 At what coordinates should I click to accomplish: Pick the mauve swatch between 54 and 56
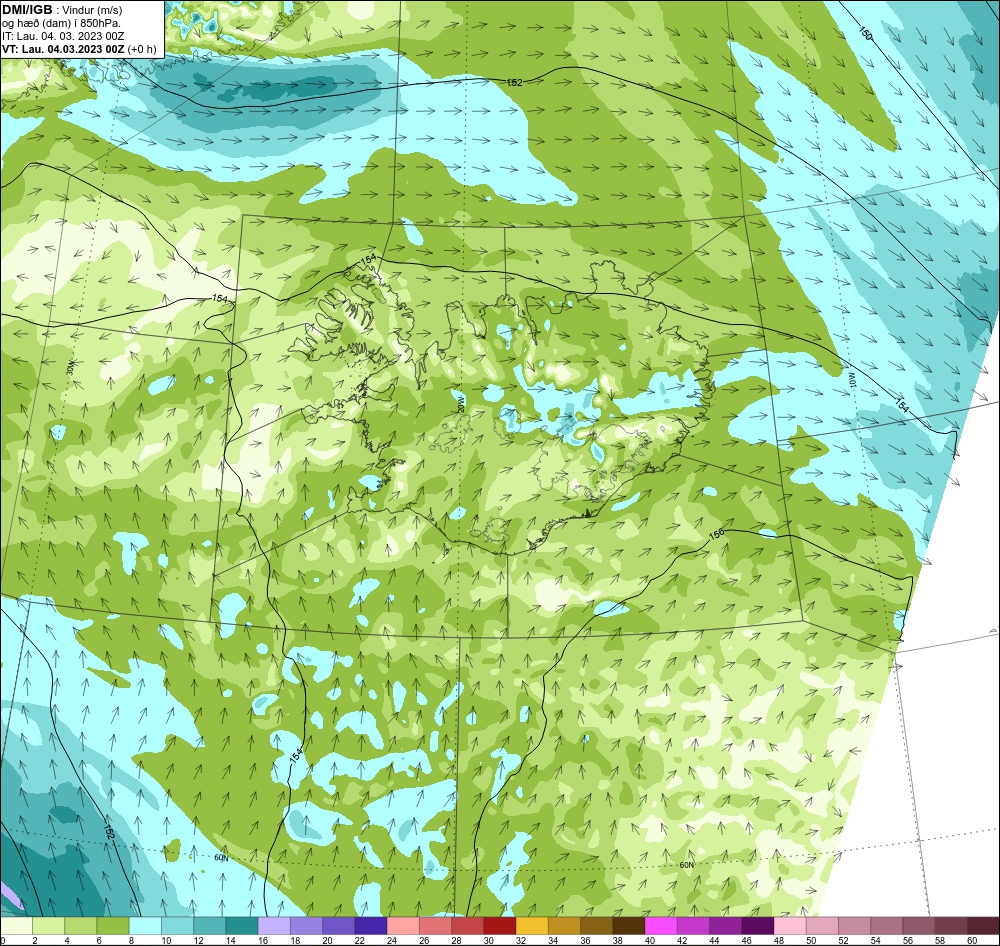887,925
